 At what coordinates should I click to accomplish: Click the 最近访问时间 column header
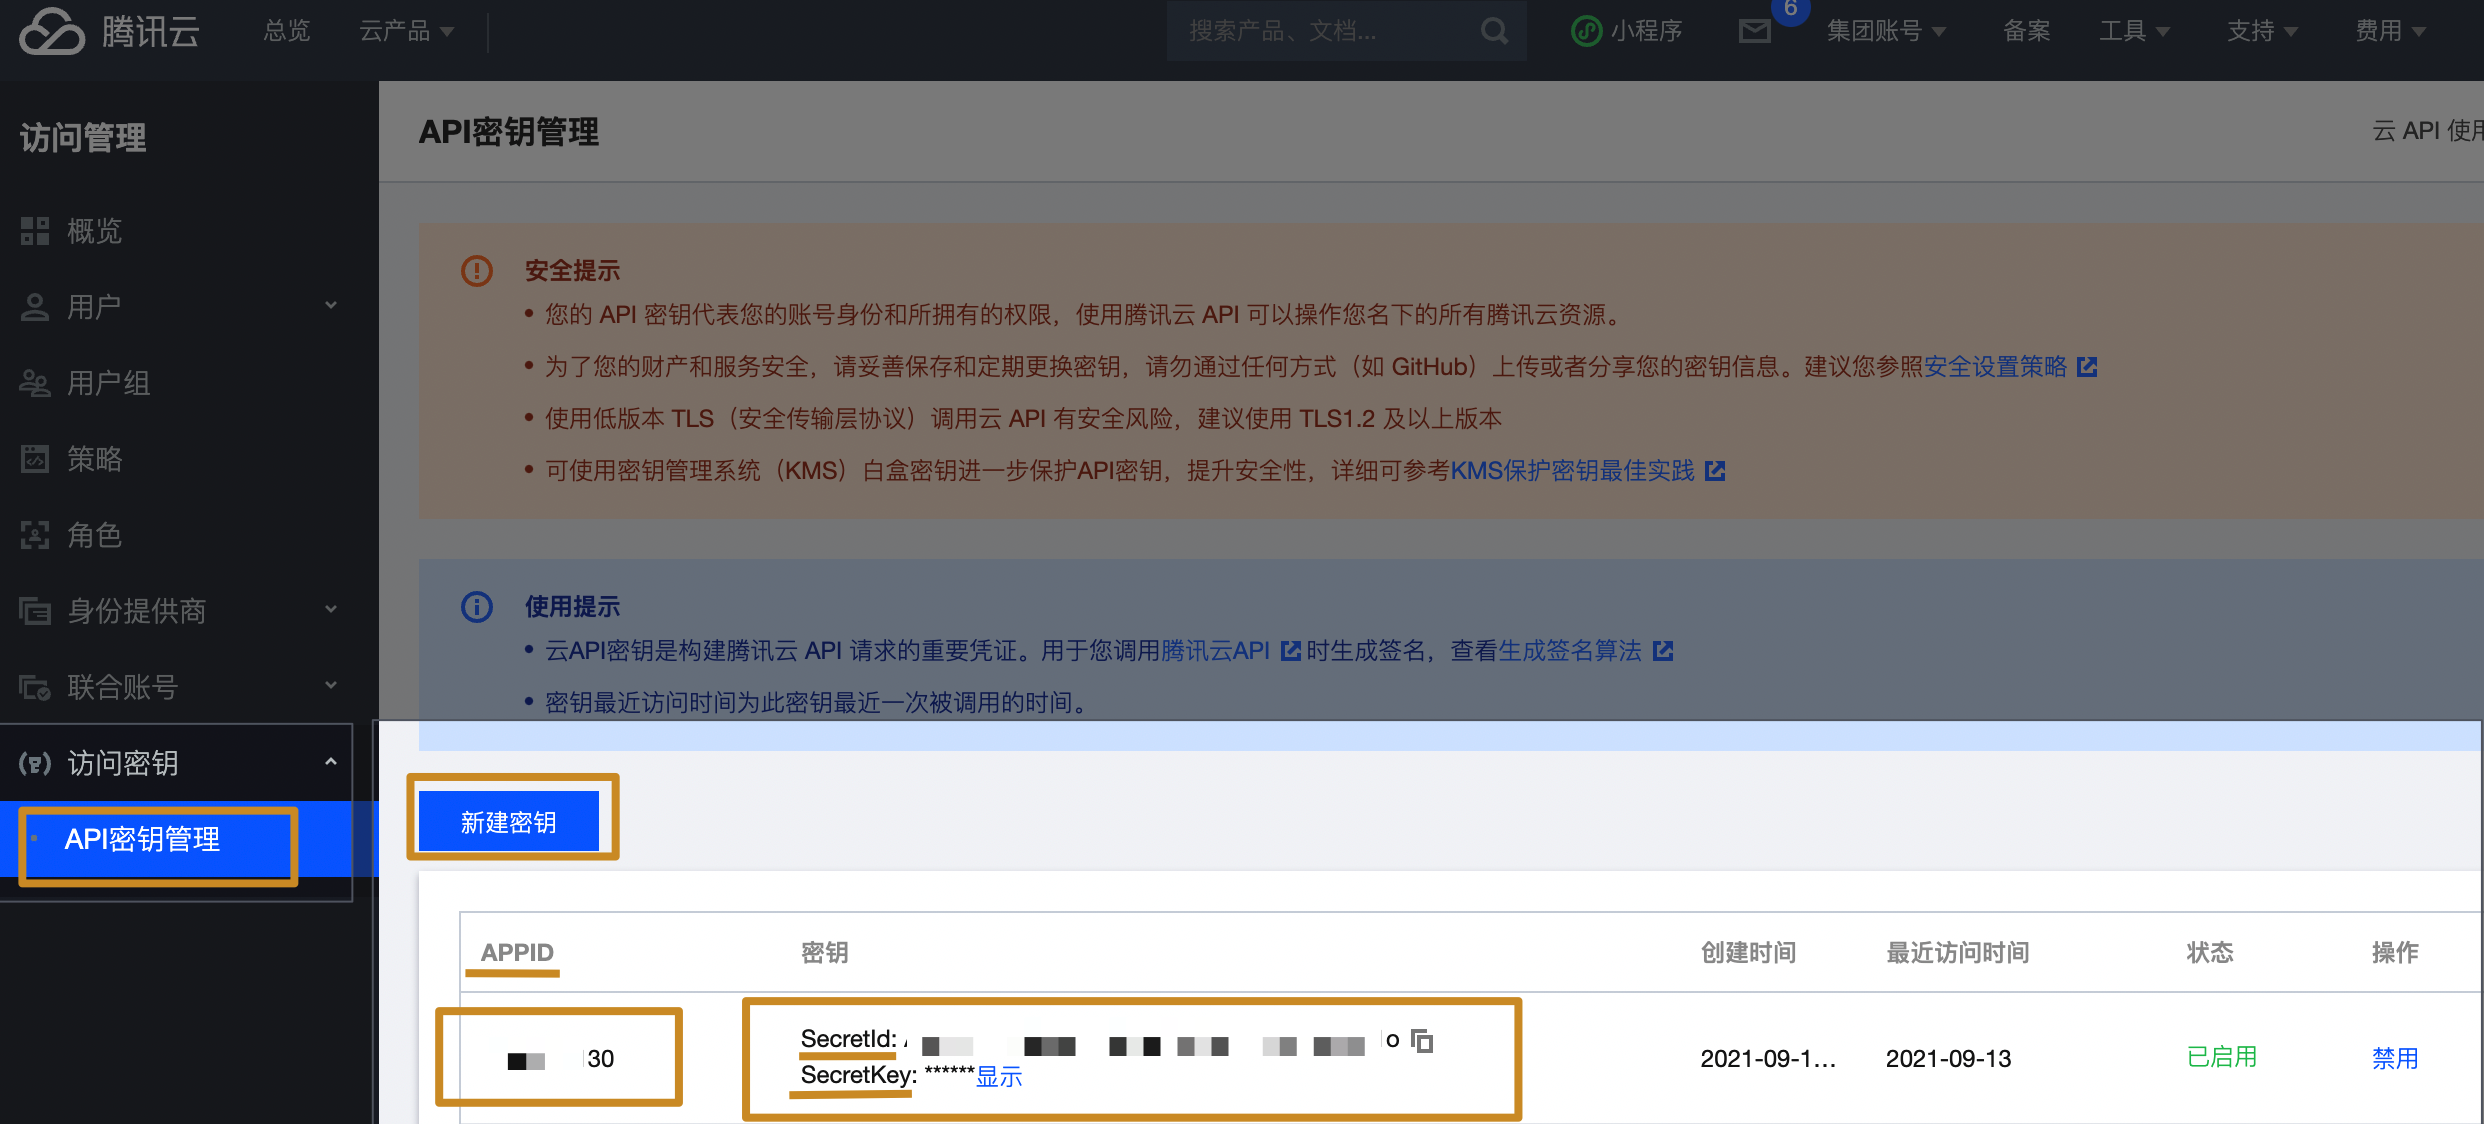point(1958,952)
